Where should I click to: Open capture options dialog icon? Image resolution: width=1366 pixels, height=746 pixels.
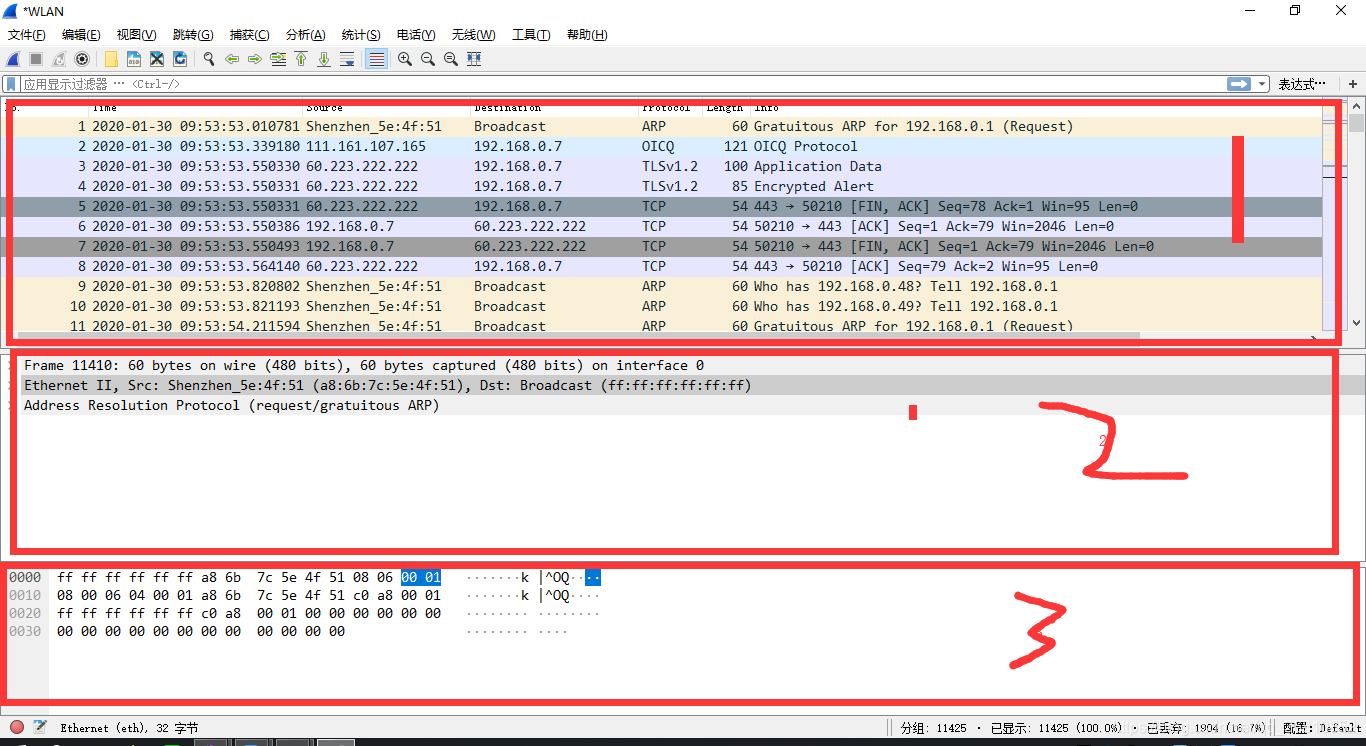pyautogui.click(x=82, y=59)
